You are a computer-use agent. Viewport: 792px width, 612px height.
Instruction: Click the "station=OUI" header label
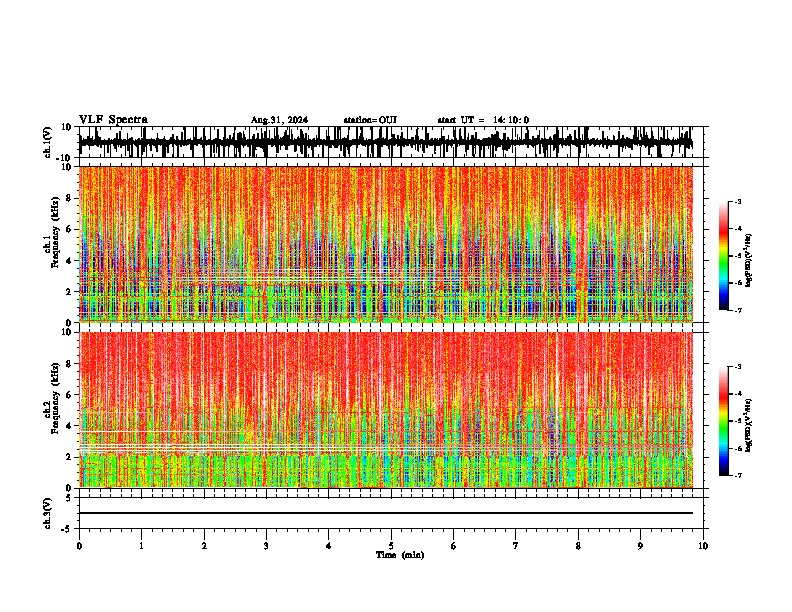370,120
